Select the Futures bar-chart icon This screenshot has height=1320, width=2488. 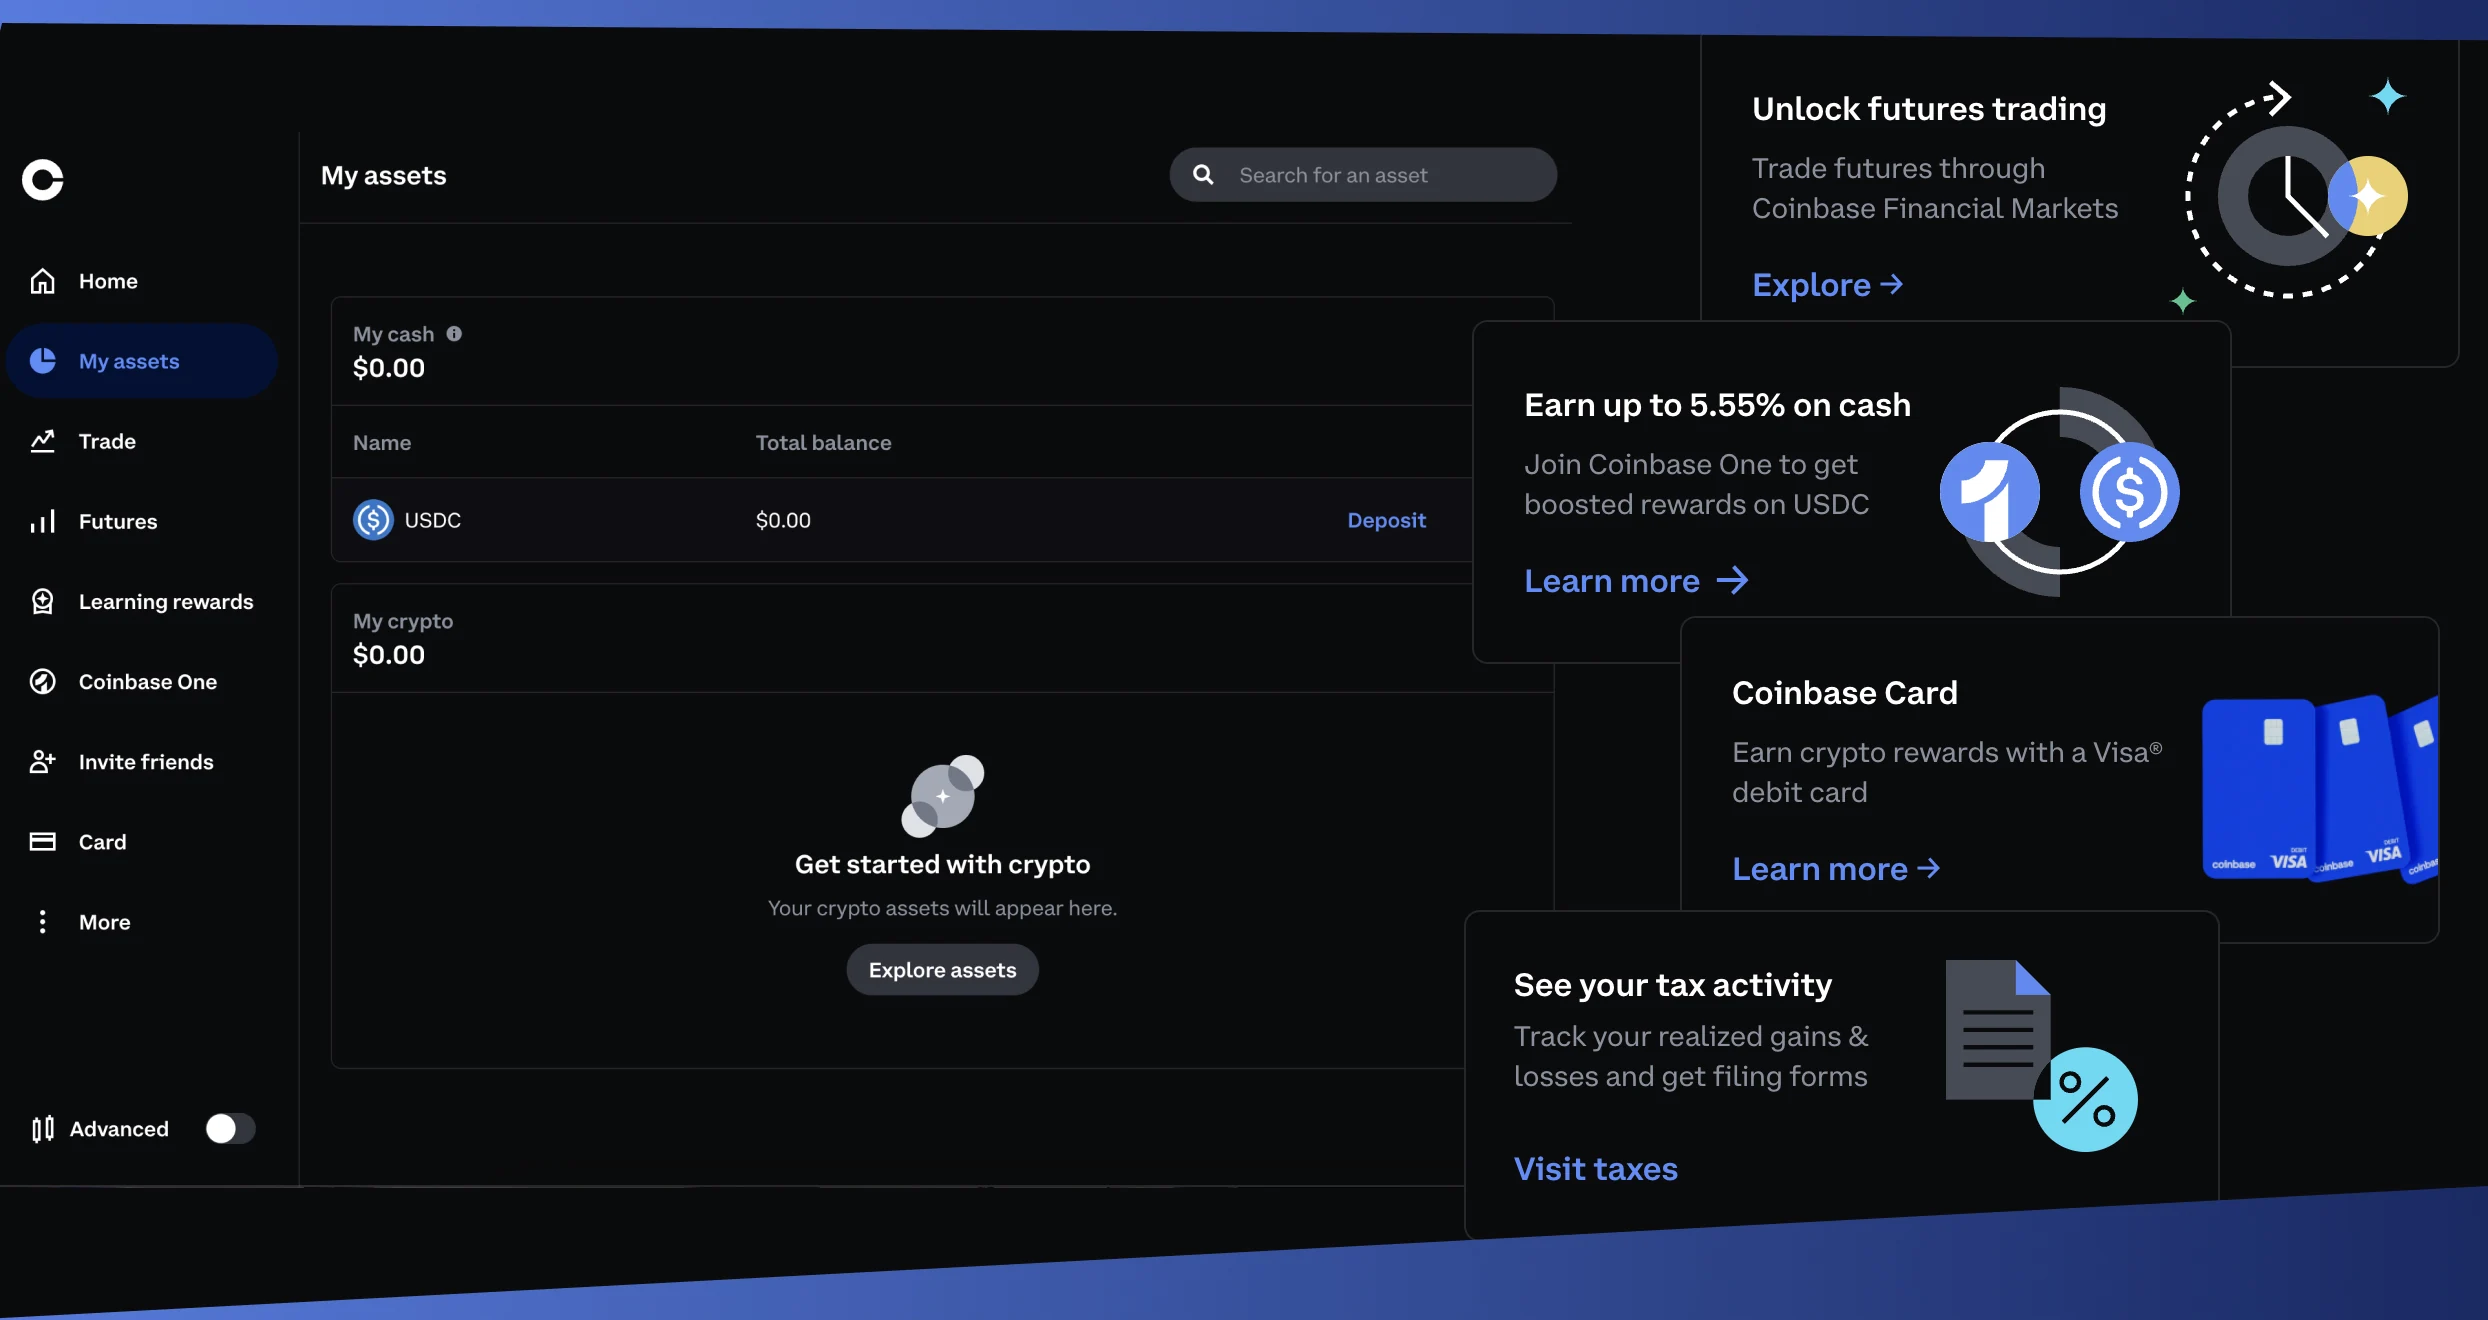(44, 521)
